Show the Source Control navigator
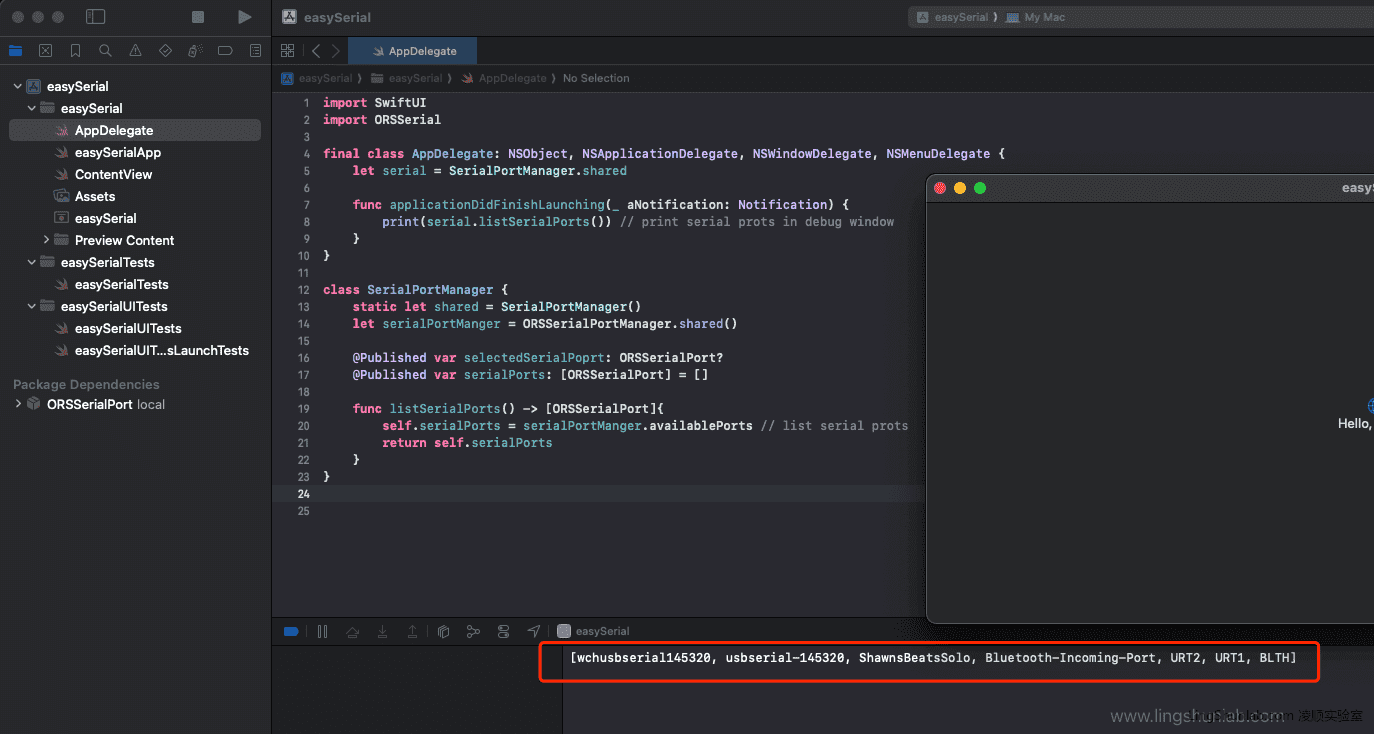1374x734 pixels. (45, 50)
